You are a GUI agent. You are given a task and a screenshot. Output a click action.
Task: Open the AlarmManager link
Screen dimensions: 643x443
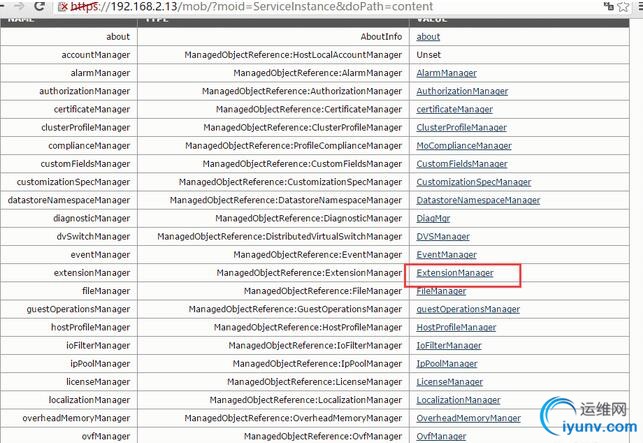click(x=446, y=73)
